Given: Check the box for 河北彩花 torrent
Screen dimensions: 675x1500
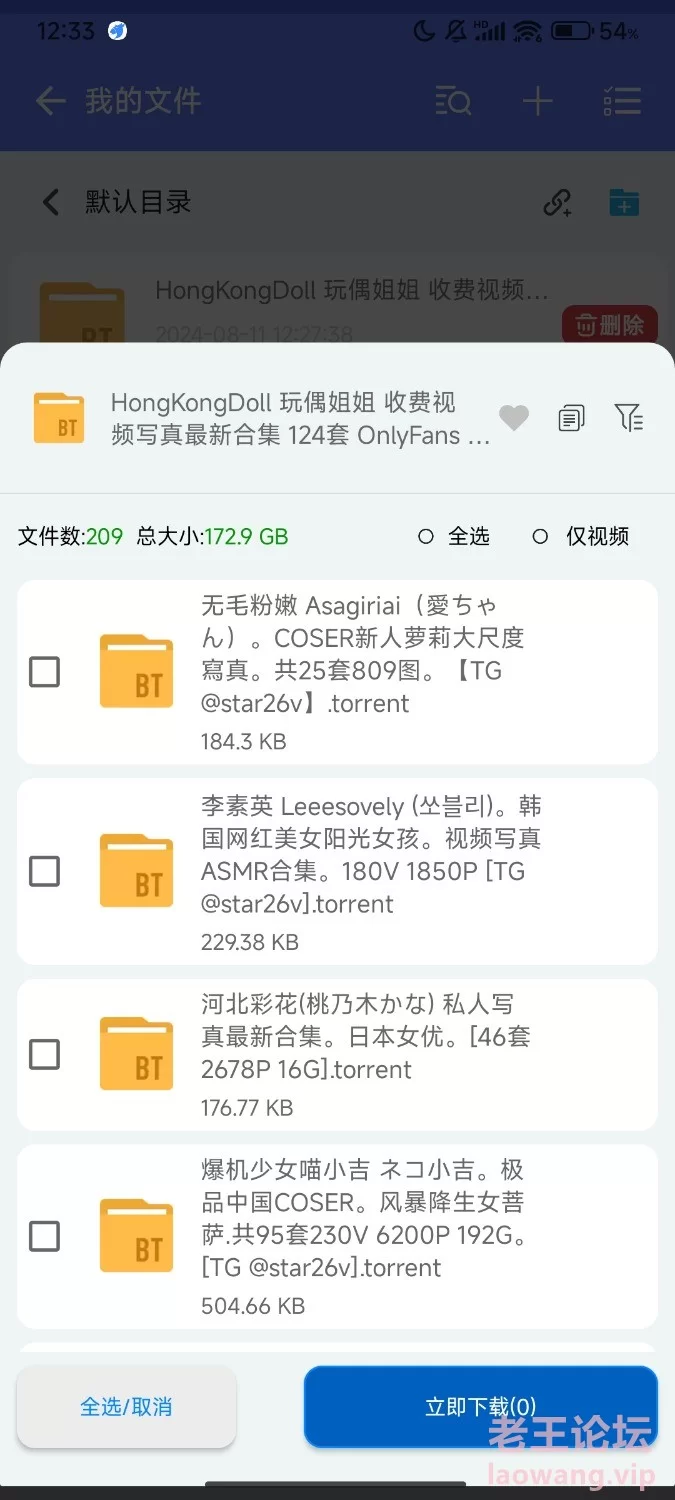Looking at the screenshot, I should pyautogui.click(x=44, y=1054).
